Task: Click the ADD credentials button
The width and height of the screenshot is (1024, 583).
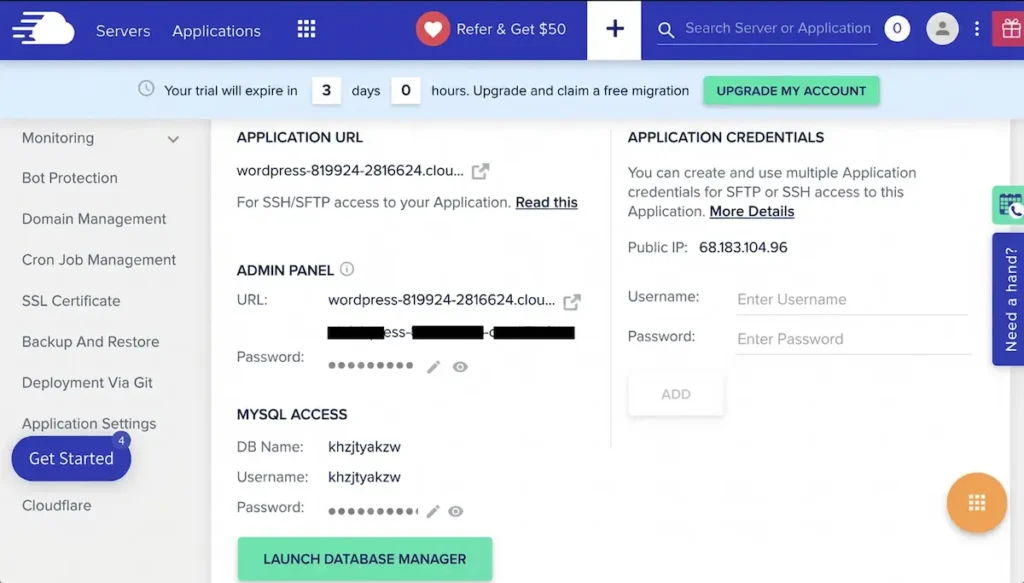Action: (x=675, y=394)
